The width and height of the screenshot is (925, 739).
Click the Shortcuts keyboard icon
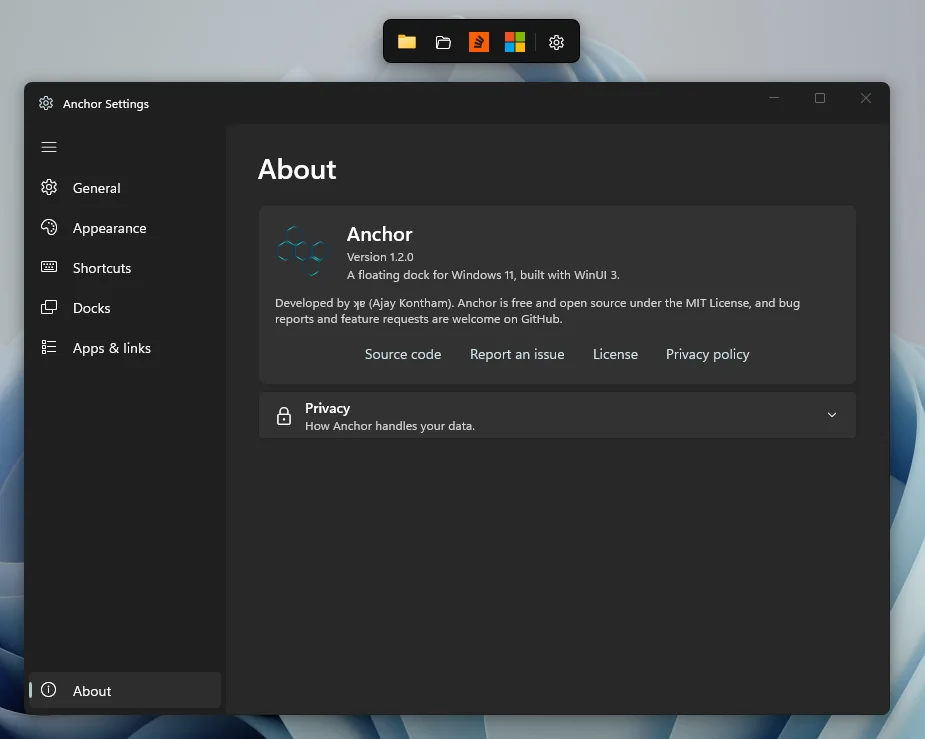49,267
